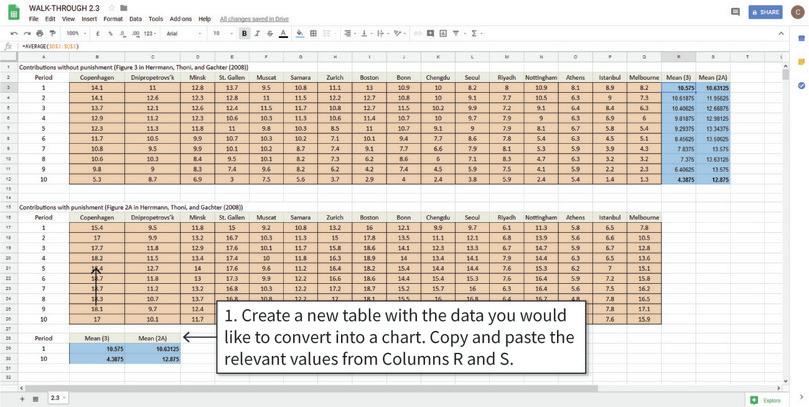The height and width of the screenshot is (407, 809).
Task: Open the borders tool
Action: coord(313,34)
